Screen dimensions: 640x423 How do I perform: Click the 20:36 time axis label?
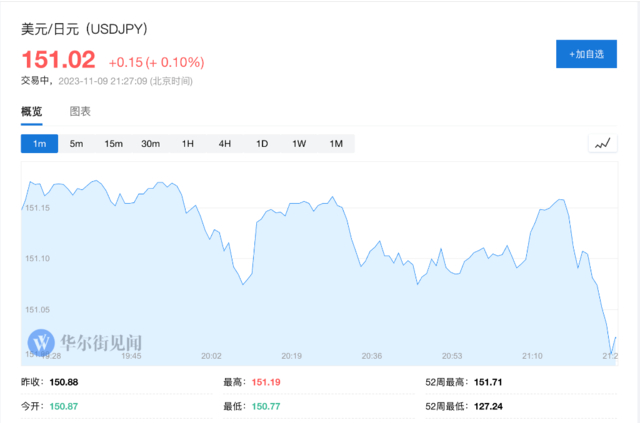(x=371, y=356)
